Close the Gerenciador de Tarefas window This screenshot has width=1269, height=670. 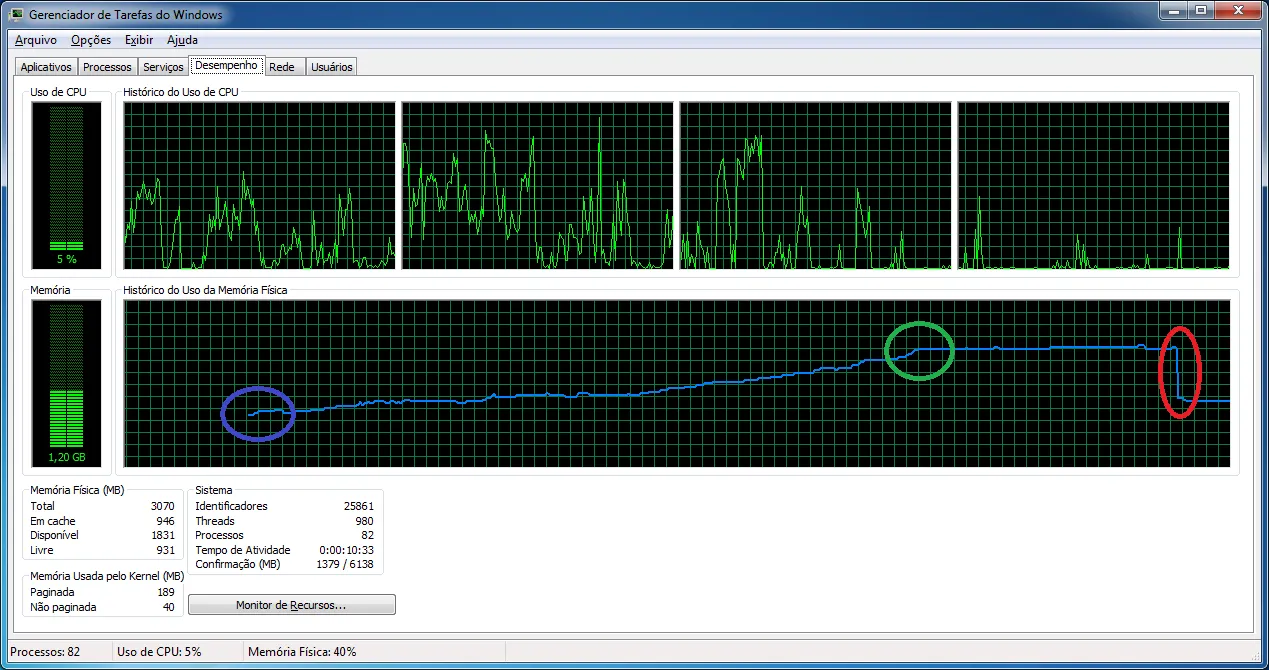pyautogui.click(x=1236, y=10)
